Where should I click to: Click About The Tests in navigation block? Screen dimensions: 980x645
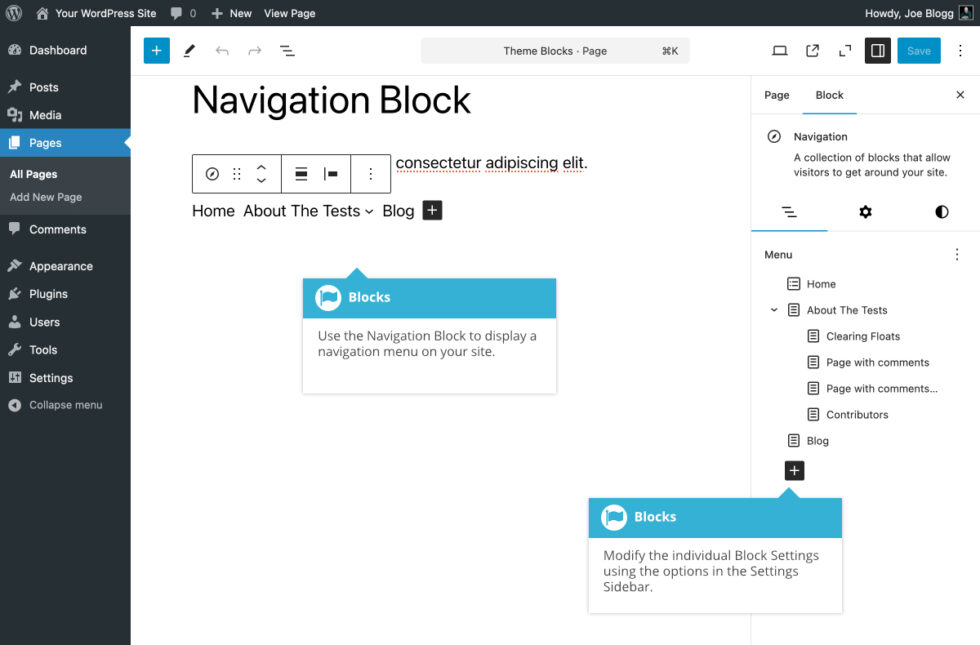click(x=302, y=211)
